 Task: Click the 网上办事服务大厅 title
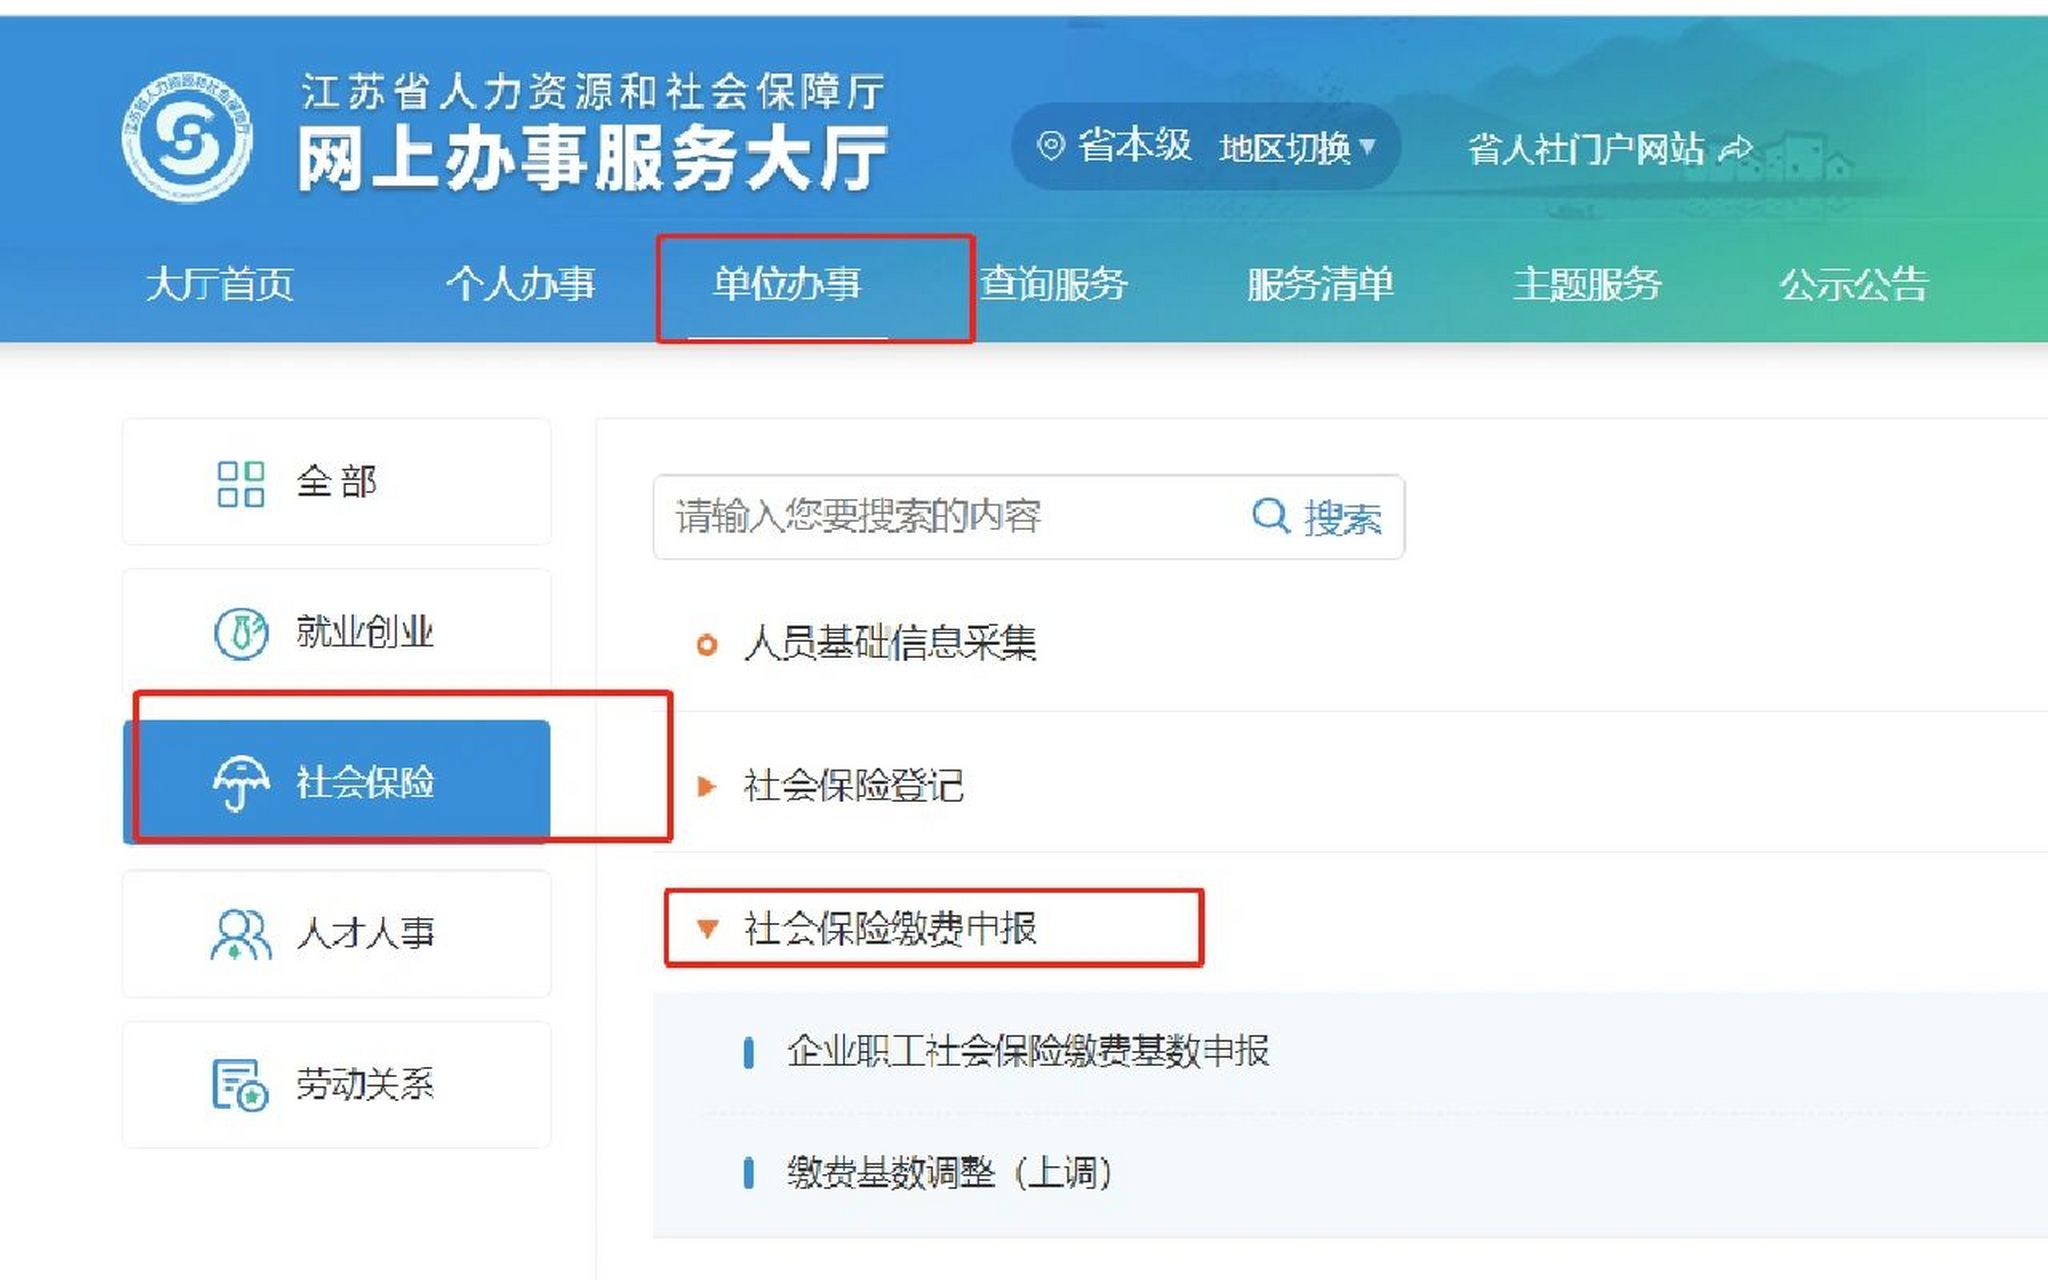click(592, 159)
